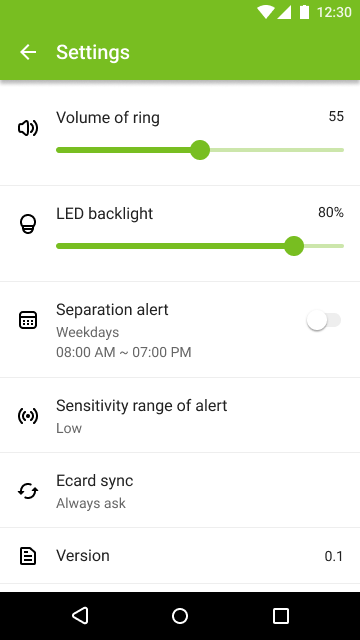Image resolution: width=360 pixels, height=640 pixels.
Task: Enable the Separation alert switch
Action: coord(324,320)
